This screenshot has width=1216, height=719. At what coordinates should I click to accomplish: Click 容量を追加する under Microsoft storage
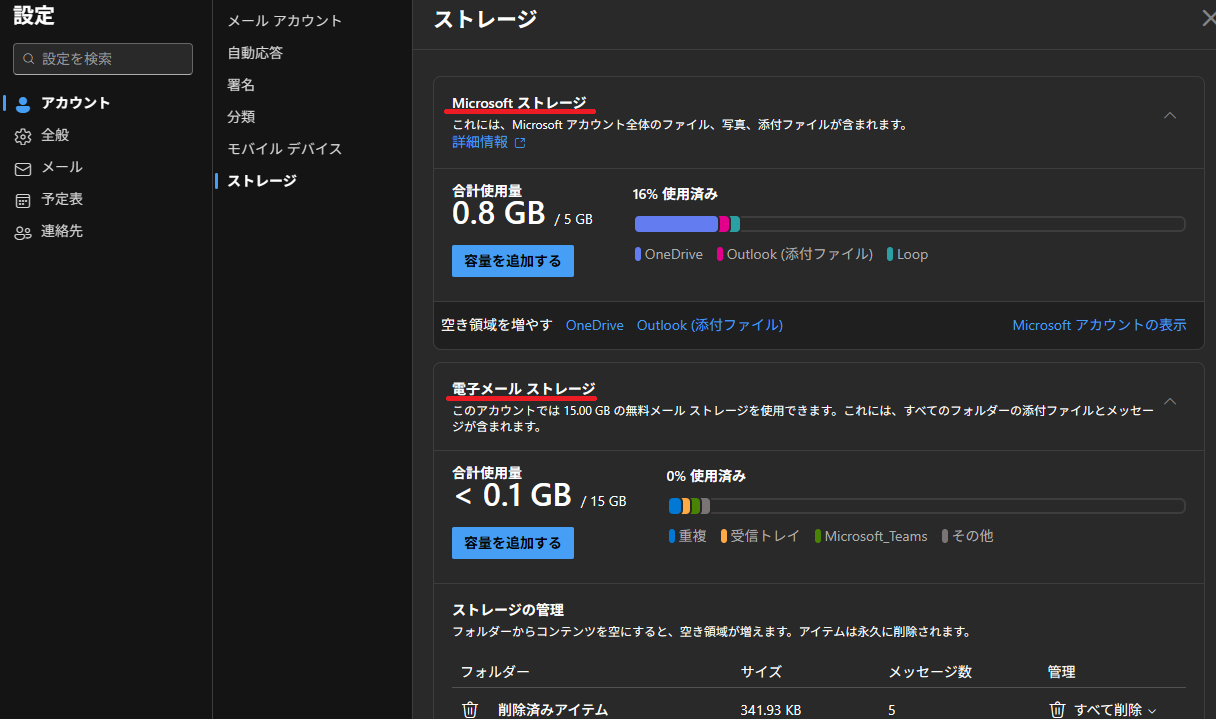(513, 261)
